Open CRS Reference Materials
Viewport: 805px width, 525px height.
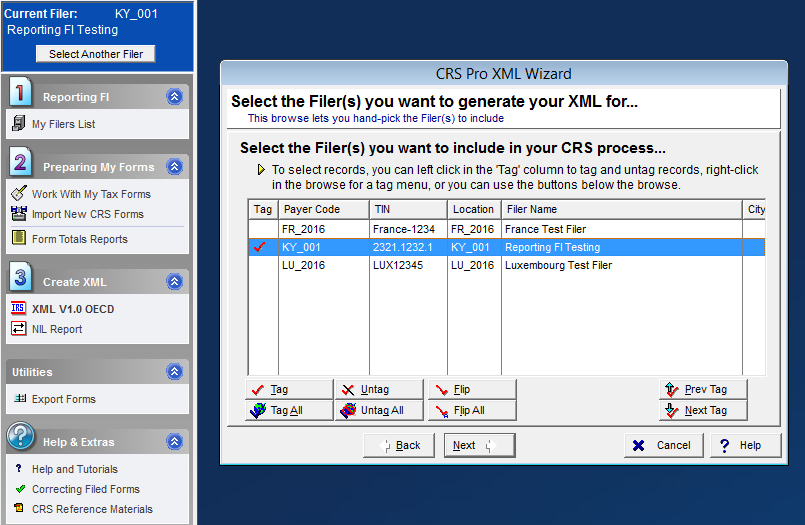[92, 509]
